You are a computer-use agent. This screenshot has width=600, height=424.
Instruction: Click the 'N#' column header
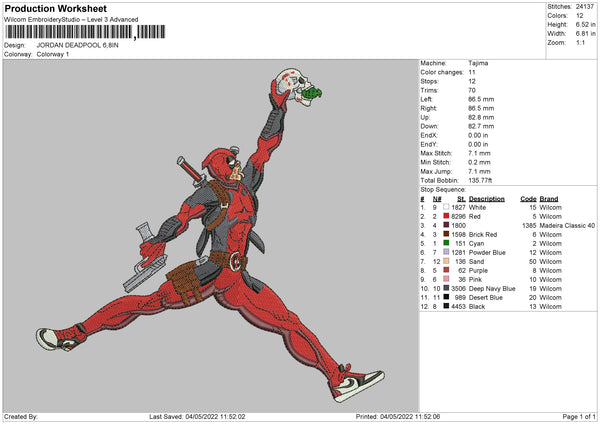click(x=437, y=199)
